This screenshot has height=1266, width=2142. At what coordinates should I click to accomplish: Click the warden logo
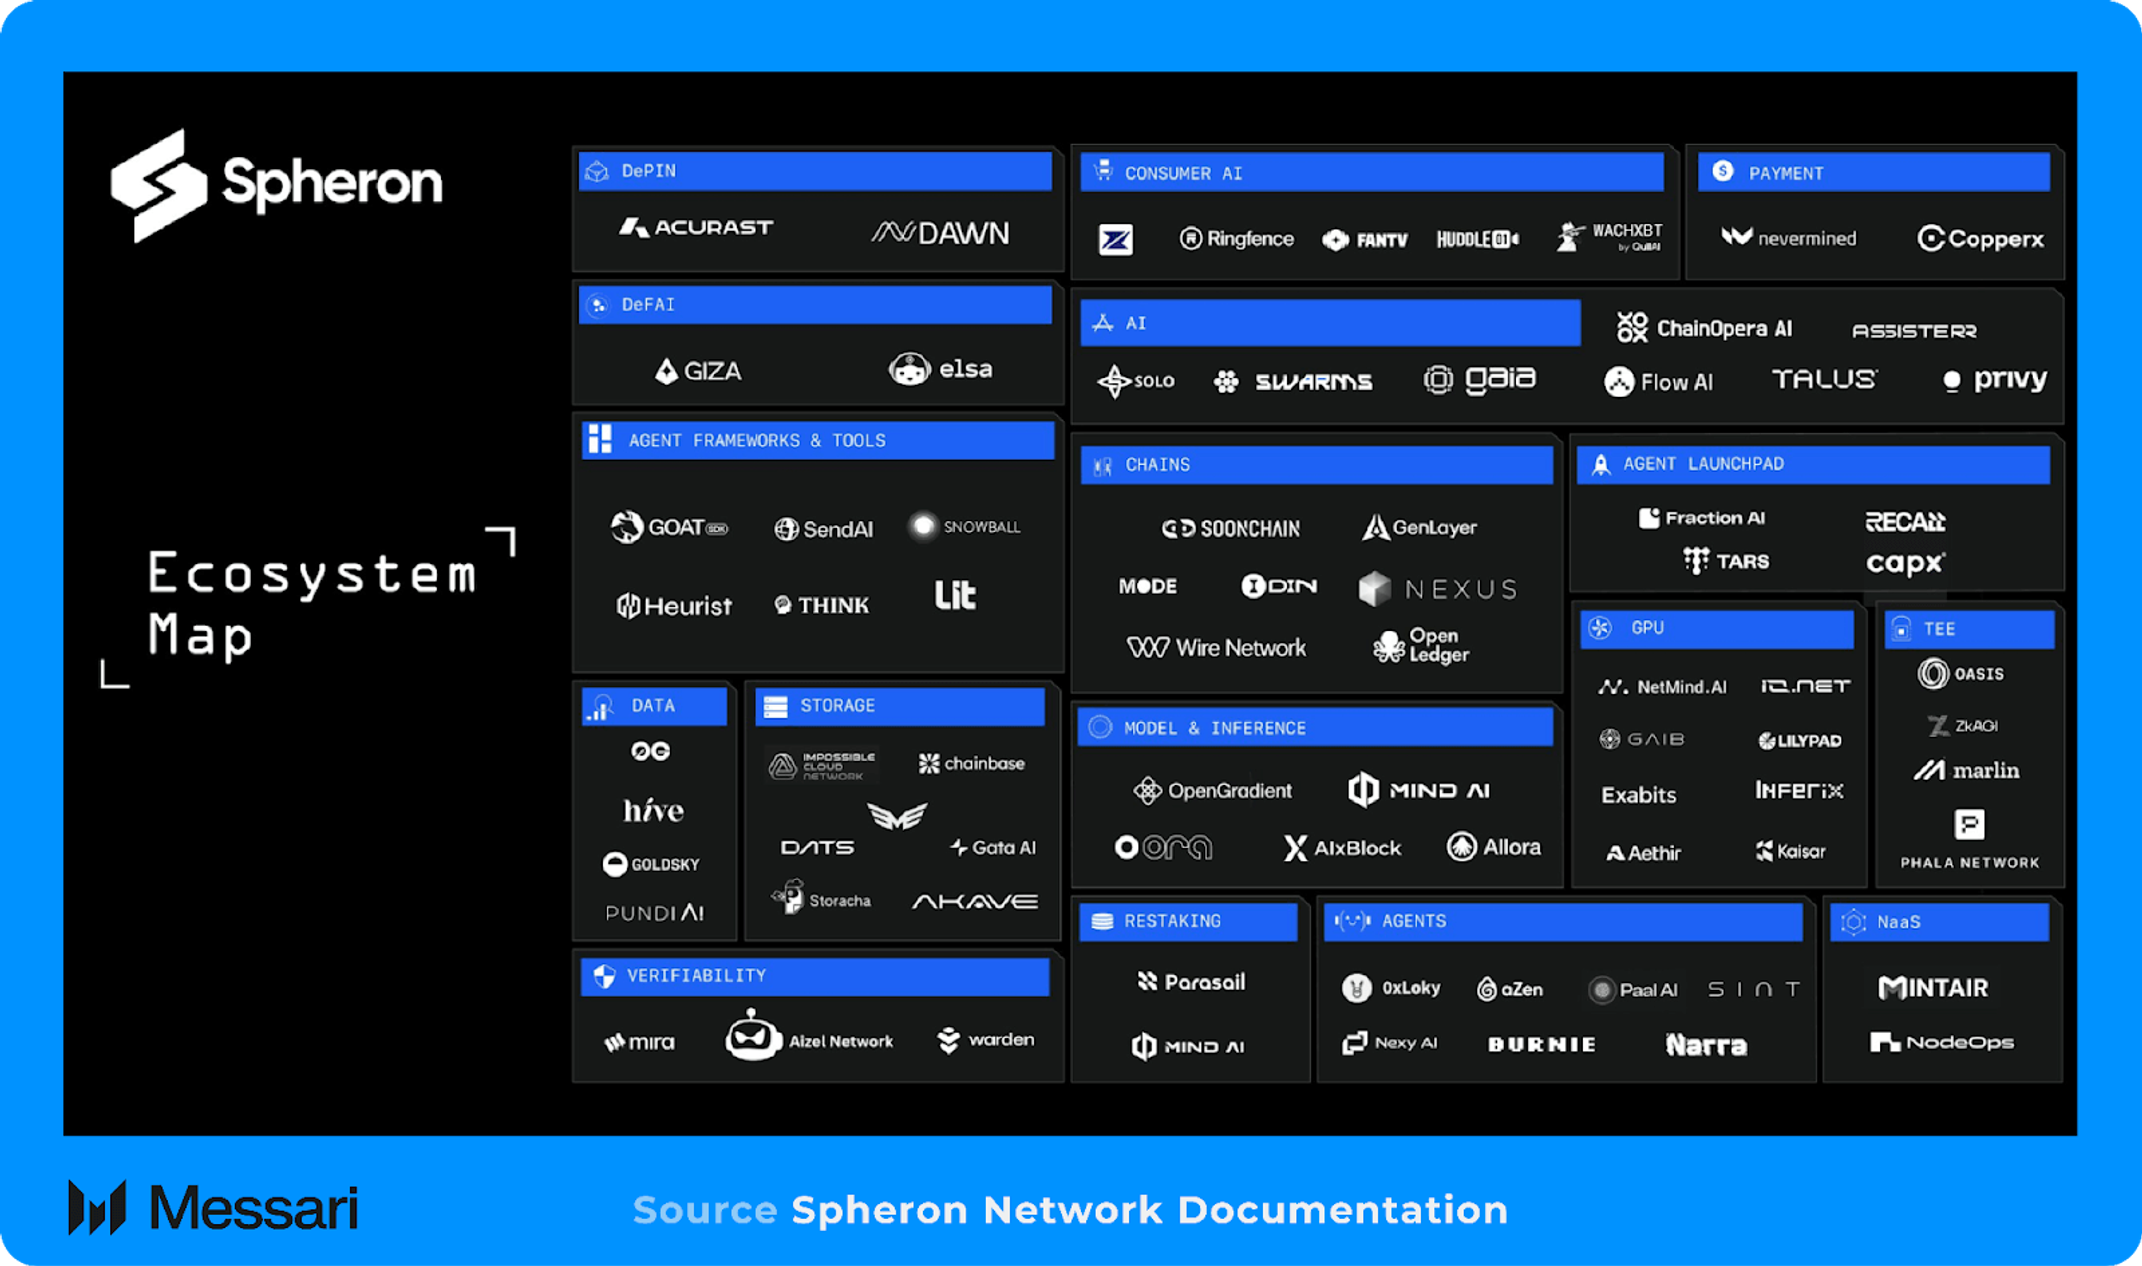pyautogui.click(x=986, y=1040)
